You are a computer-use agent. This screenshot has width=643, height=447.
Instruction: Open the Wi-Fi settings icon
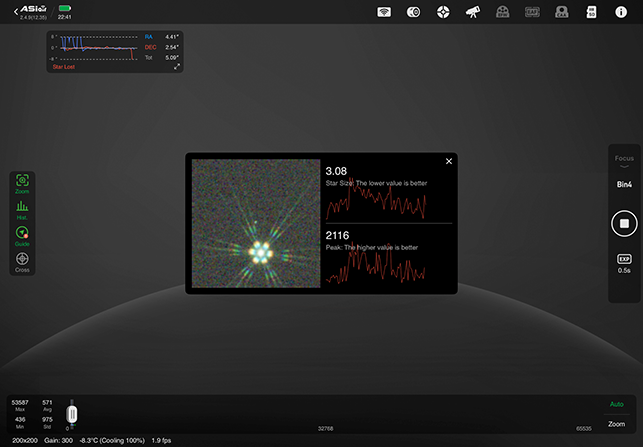tap(384, 12)
